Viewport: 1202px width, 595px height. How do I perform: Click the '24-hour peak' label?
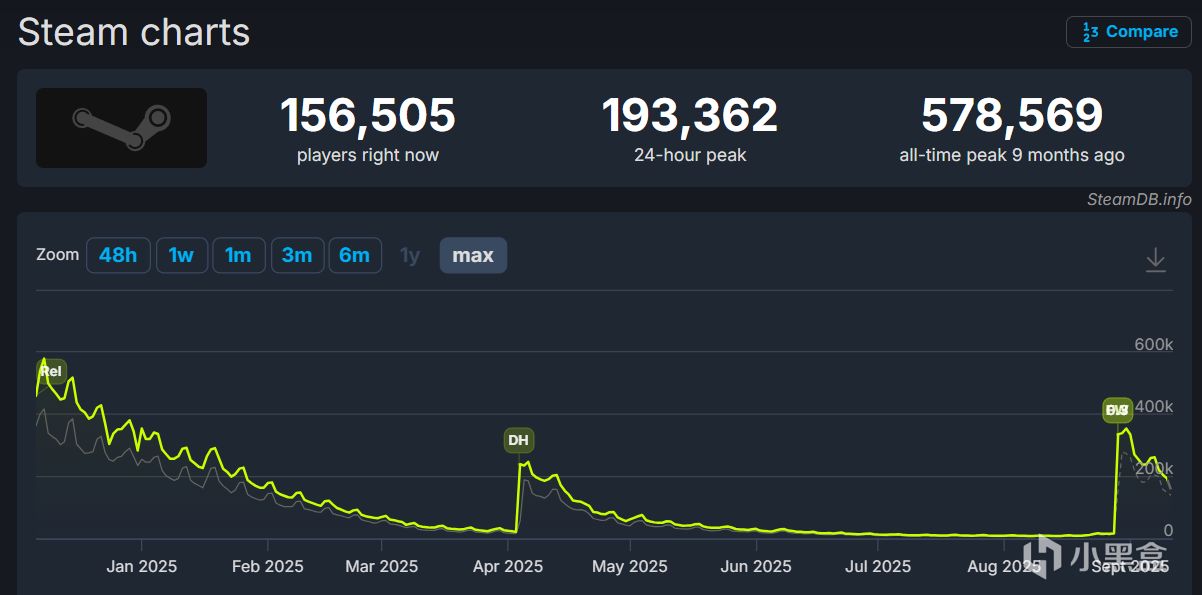click(x=690, y=155)
